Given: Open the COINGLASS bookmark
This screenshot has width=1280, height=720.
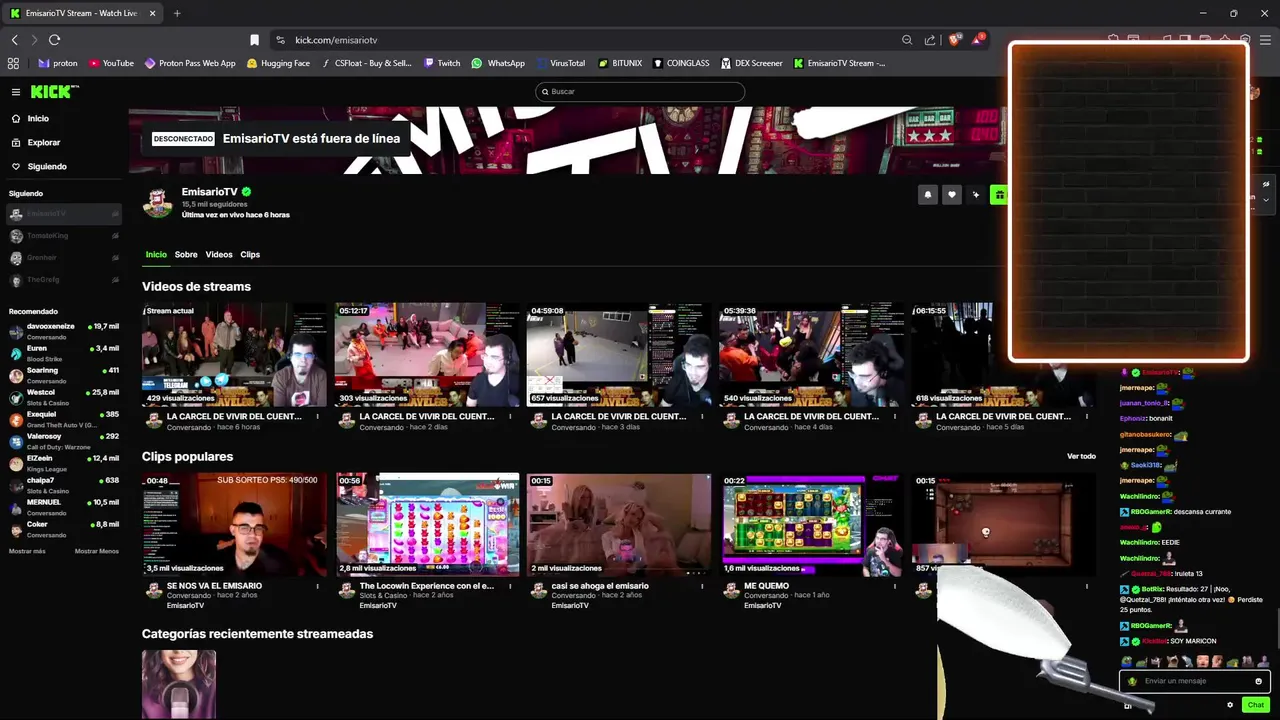Looking at the screenshot, I should (x=681, y=63).
